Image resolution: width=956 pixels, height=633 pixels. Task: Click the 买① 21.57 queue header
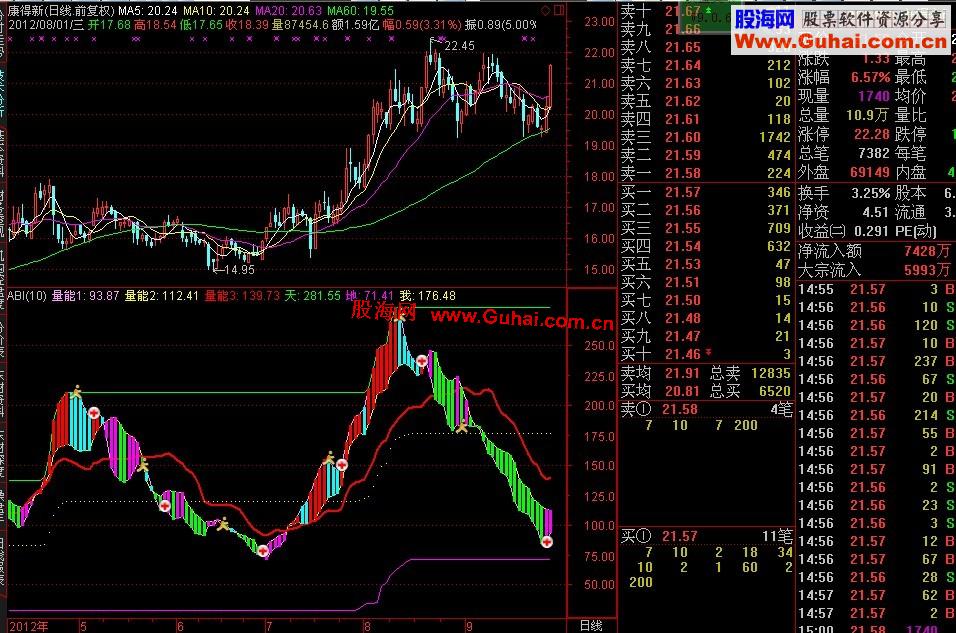[705, 536]
